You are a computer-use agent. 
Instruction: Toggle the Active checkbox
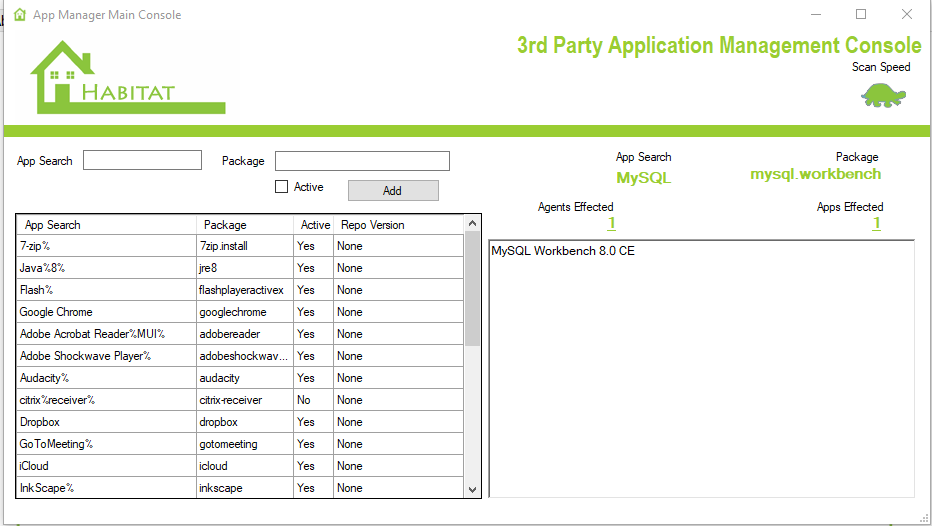(282, 187)
